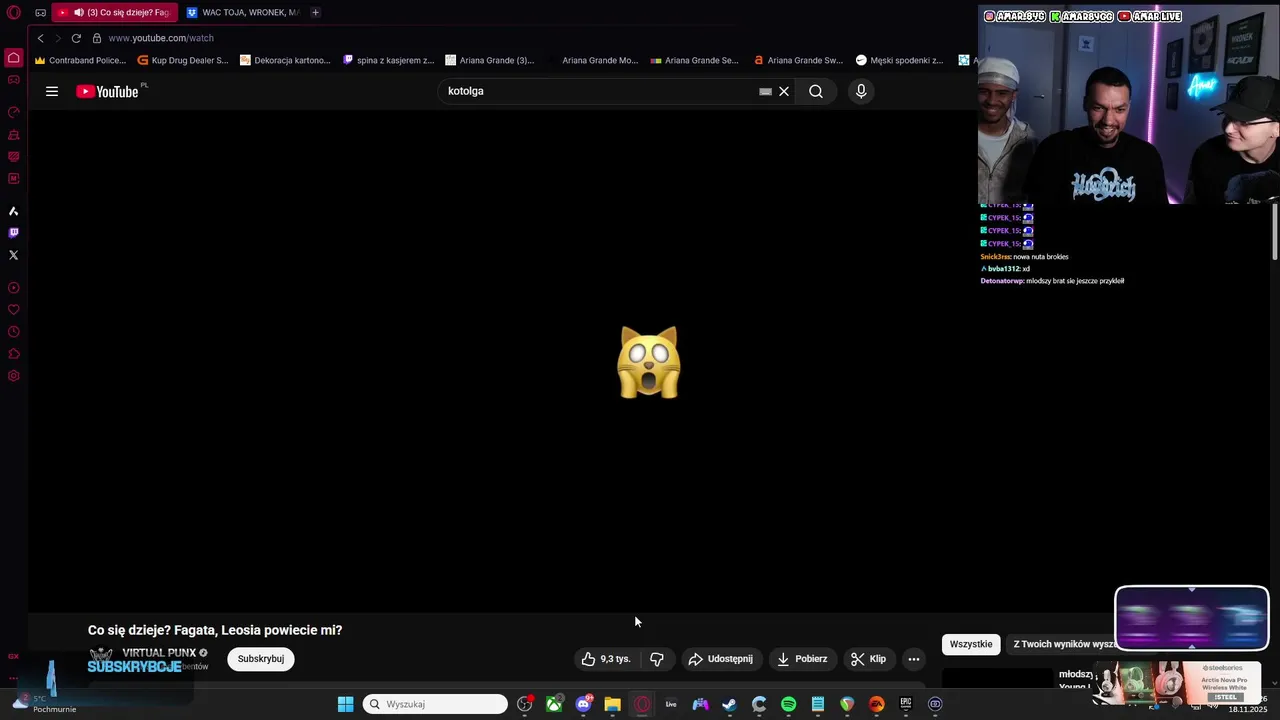Viewport: 1280px width, 720px height.
Task: Focus the YouTube search field with 'kotolga'
Action: [600, 91]
